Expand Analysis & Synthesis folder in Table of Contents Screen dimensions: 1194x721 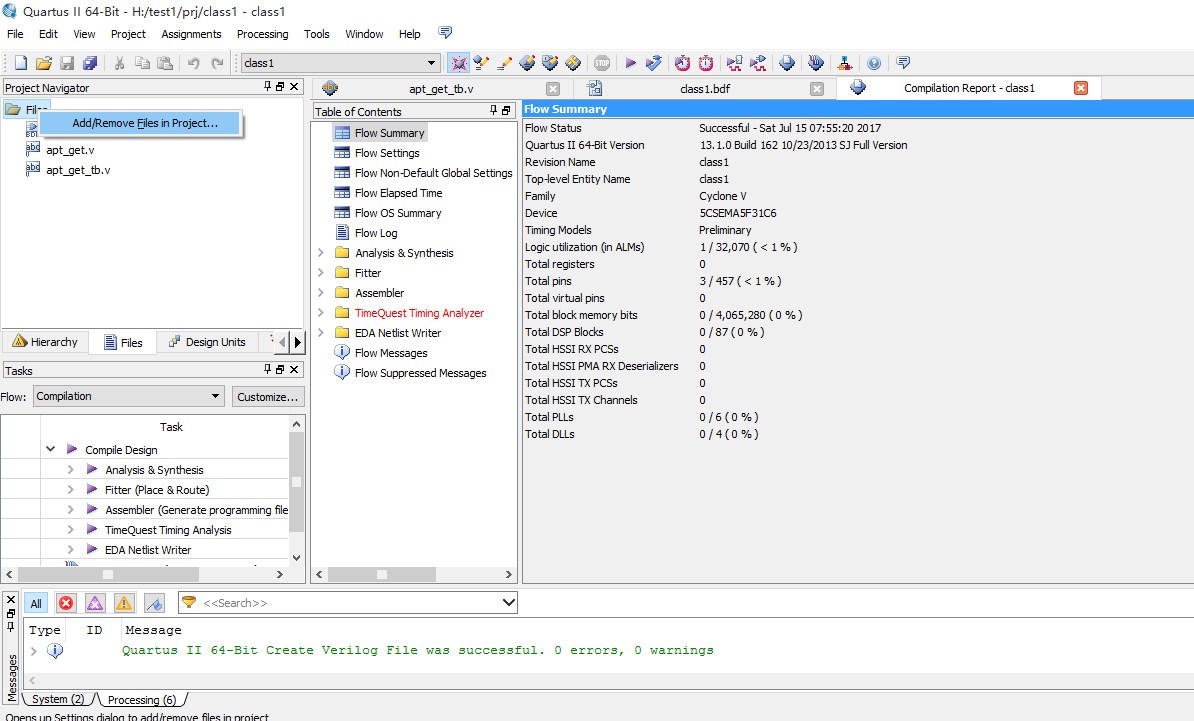pyautogui.click(x=321, y=252)
